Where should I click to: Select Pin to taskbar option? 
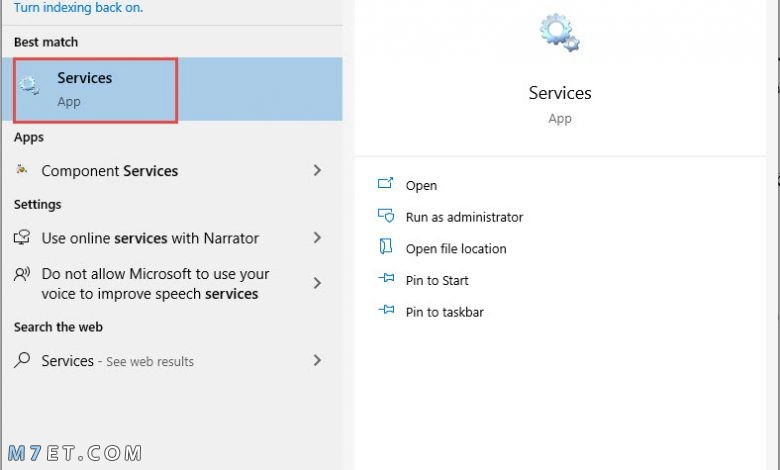pyautogui.click(x=445, y=312)
